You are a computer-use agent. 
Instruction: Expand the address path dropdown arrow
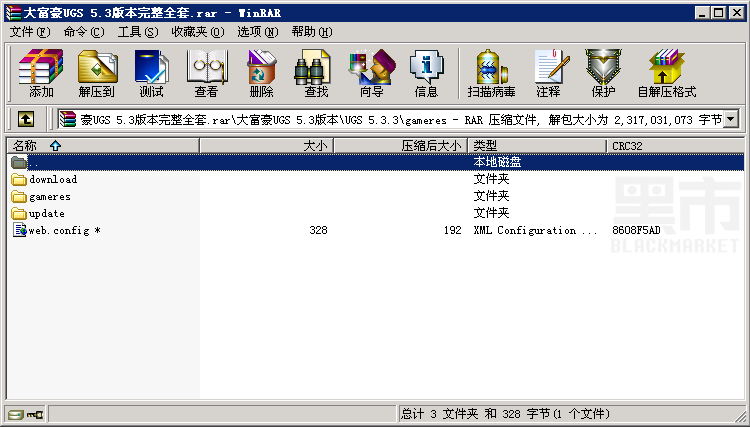coord(731,120)
